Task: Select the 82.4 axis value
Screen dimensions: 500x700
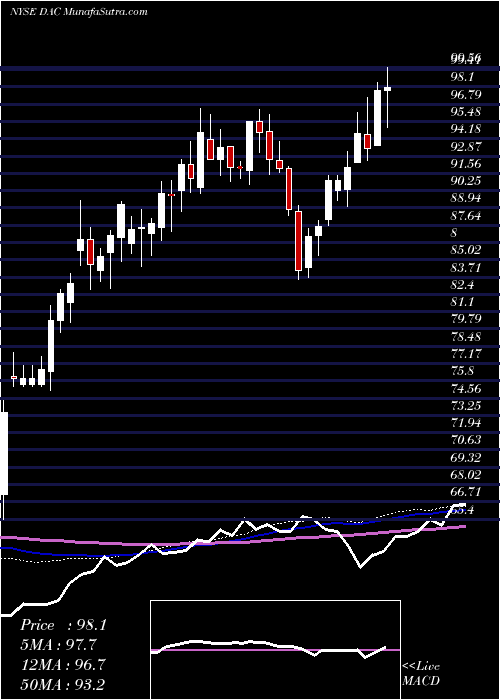Action: (463, 285)
